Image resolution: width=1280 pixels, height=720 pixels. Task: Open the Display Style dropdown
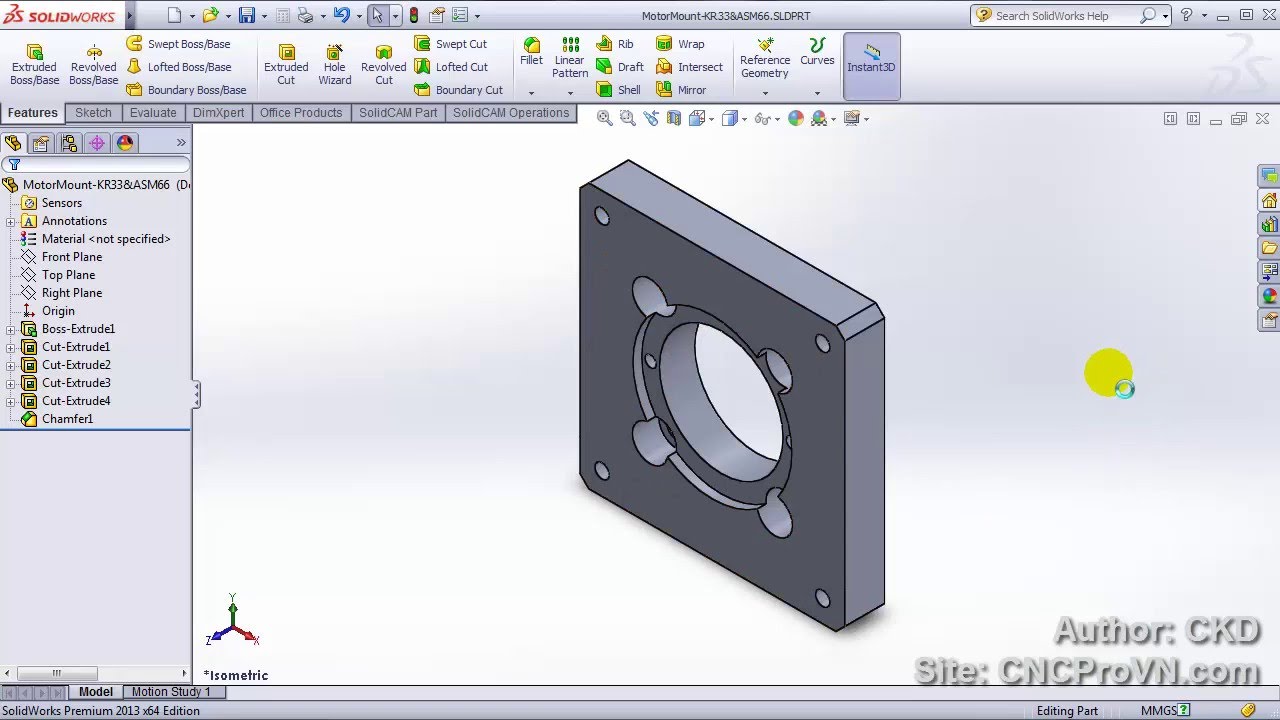coord(744,118)
